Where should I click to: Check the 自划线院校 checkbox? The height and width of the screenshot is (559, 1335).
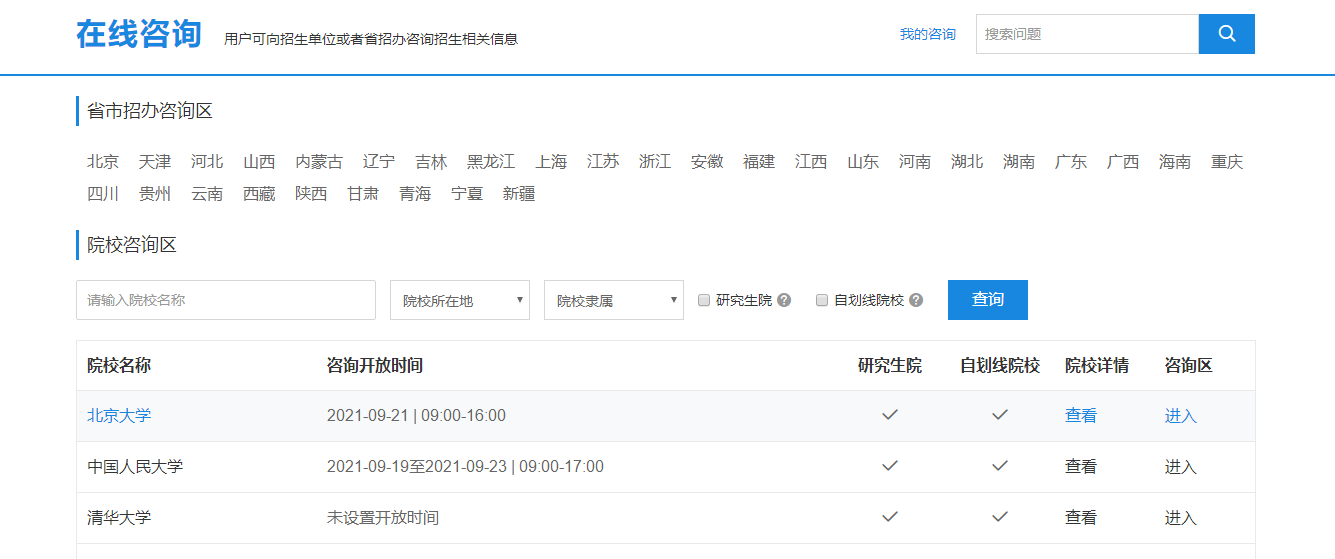[822, 300]
